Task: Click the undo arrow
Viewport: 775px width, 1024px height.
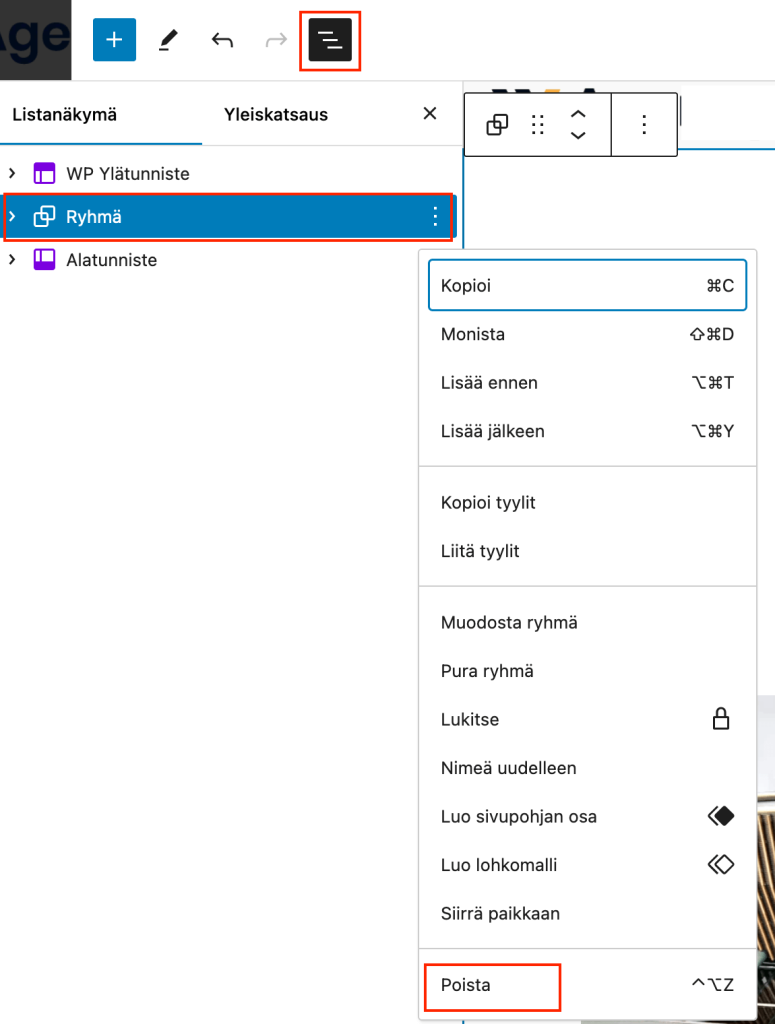Action: [x=222, y=40]
